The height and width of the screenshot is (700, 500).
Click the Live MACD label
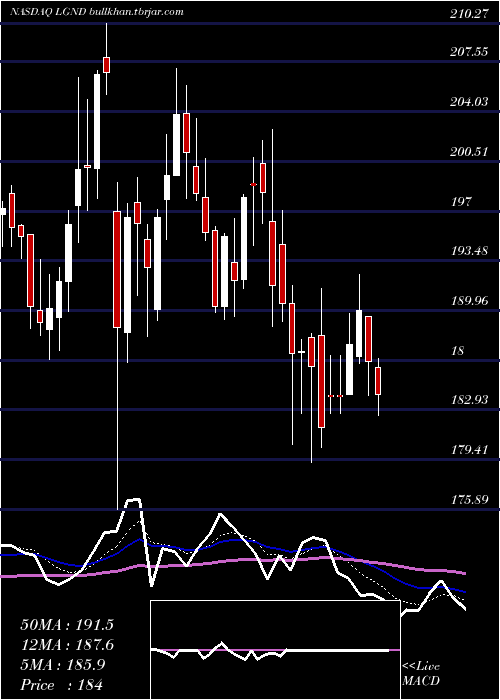(421, 674)
